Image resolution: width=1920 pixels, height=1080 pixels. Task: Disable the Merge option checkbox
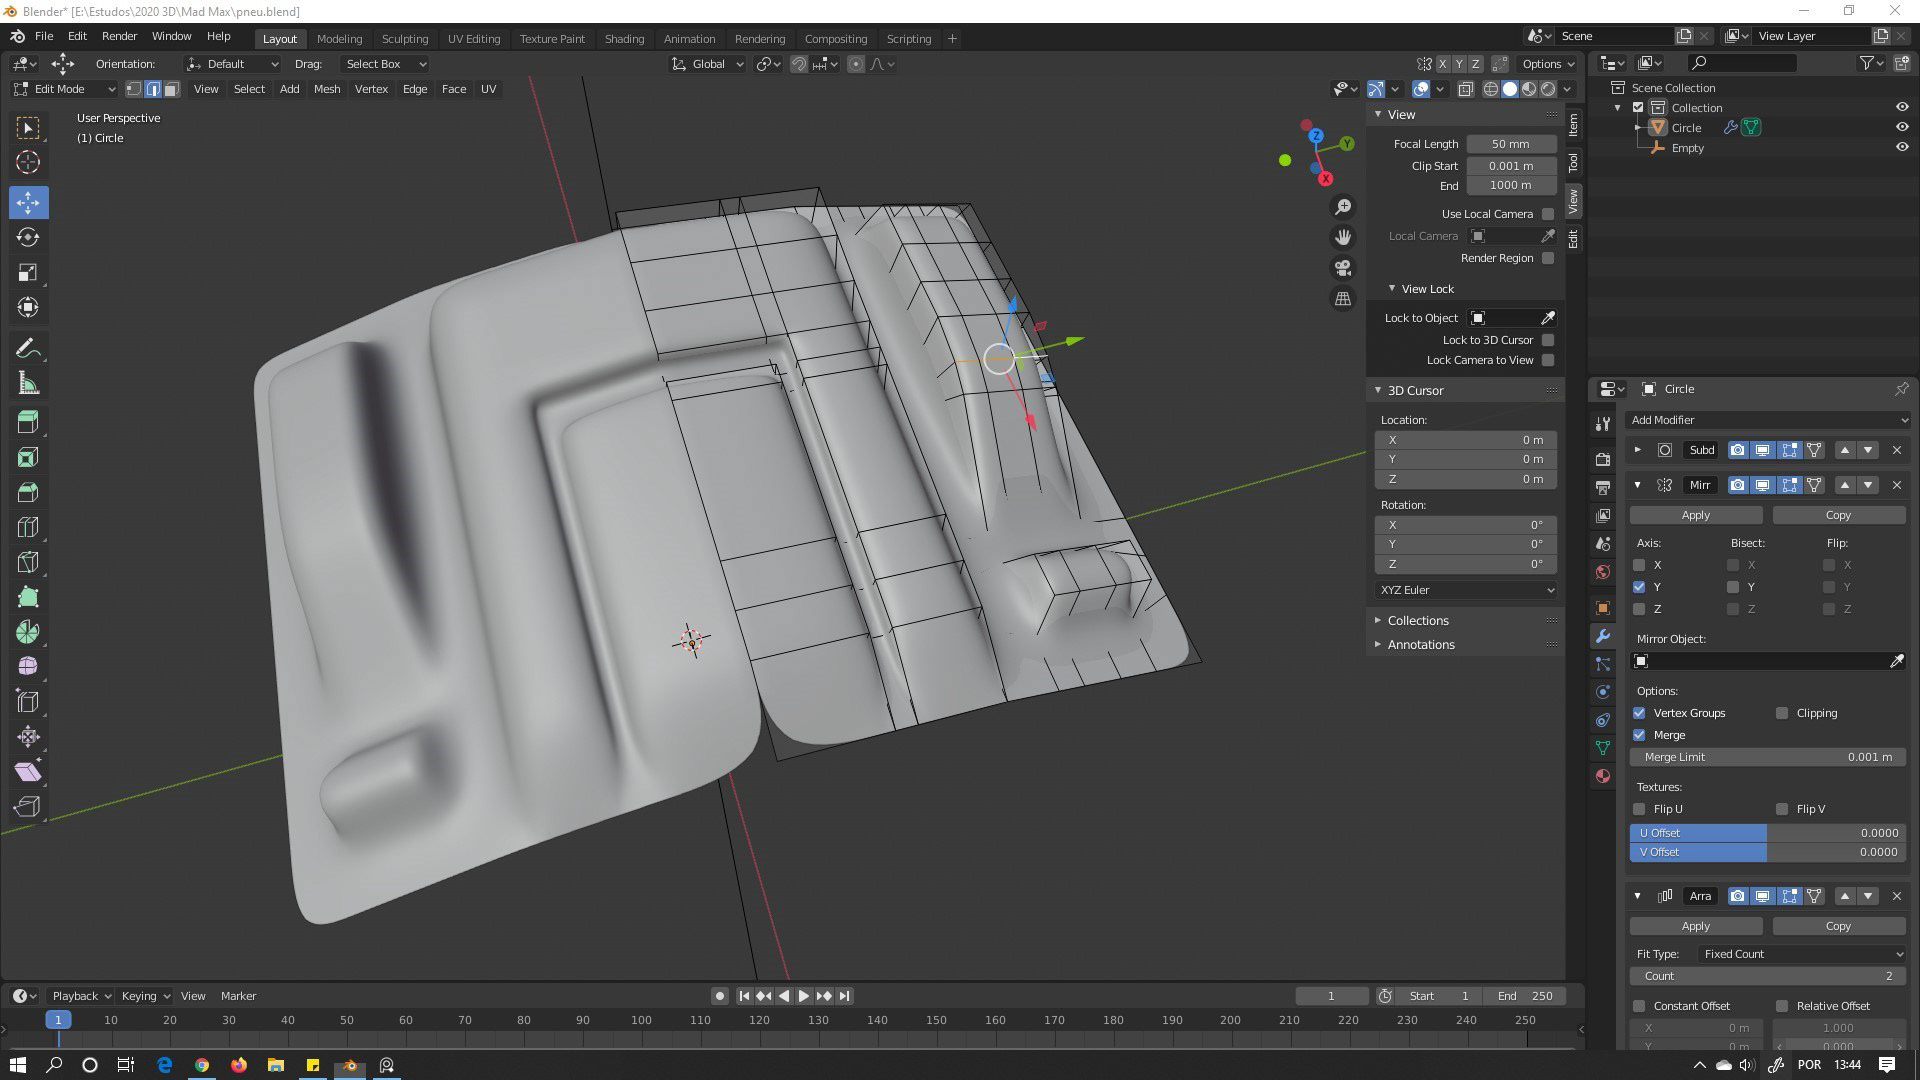pyautogui.click(x=1639, y=735)
